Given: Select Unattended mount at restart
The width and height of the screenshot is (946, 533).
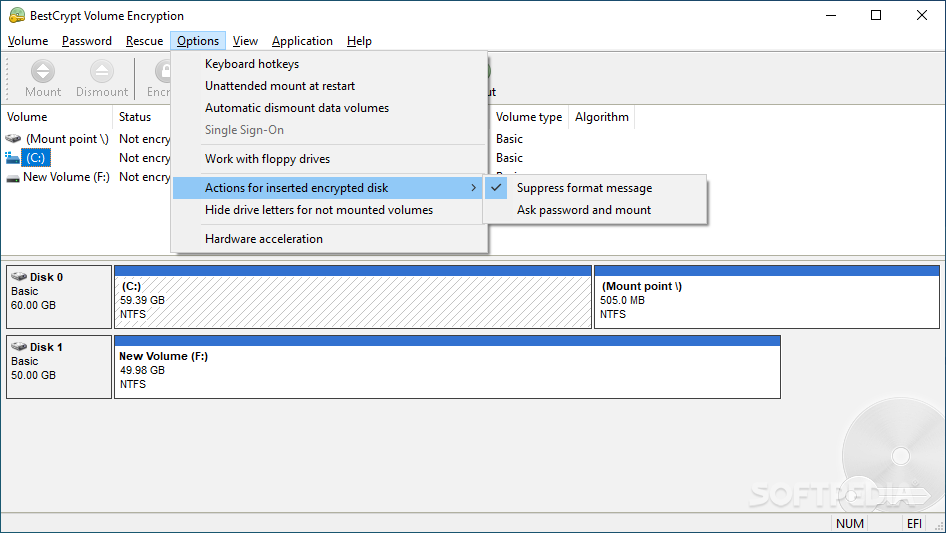Looking at the screenshot, I should click(x=328, y=86).
